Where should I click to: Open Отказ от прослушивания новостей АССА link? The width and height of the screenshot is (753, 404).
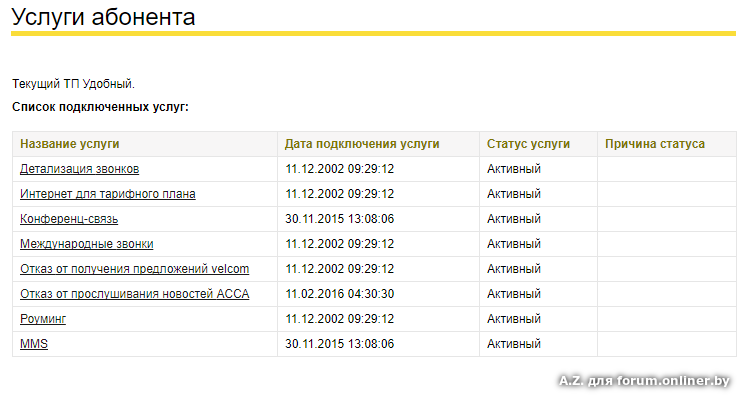click(x=134, y=294)
